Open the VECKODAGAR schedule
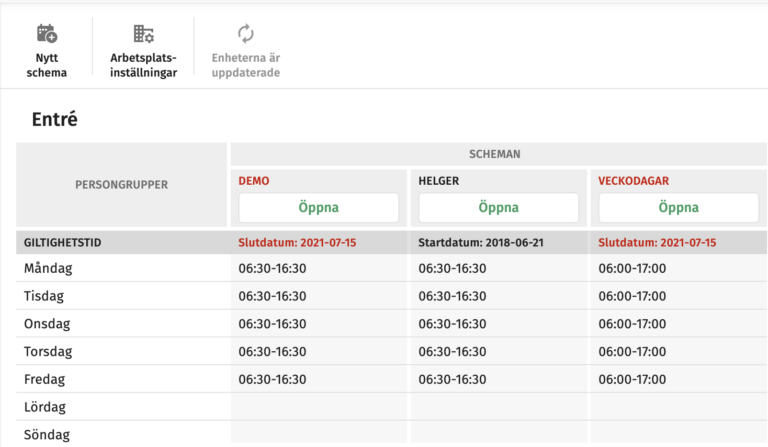This screenshot has width=768, height=447. (x=678, y=208)
